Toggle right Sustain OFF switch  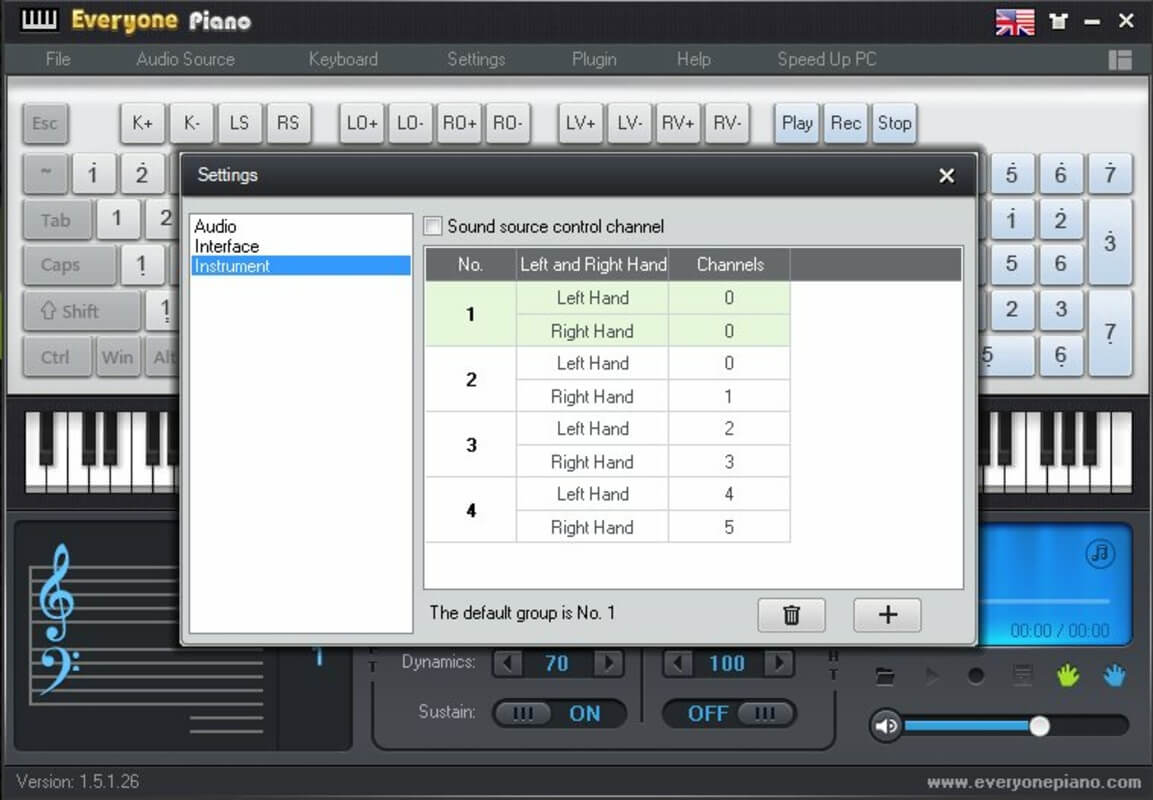pyautogui.click(x=729, y=713)
